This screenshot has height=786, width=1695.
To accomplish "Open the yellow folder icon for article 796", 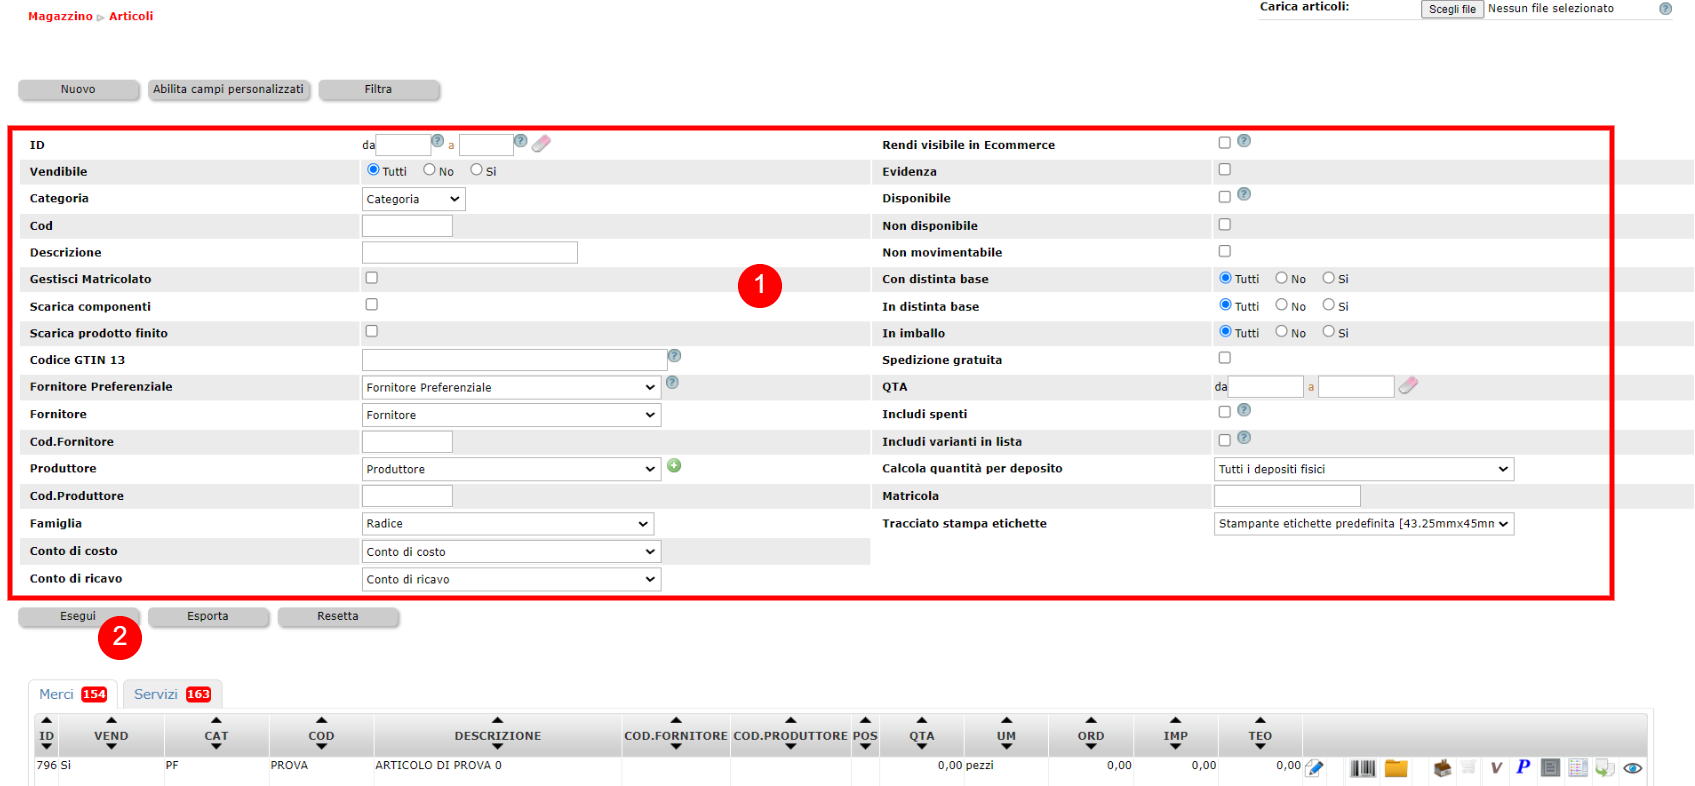I will click(x=1396, y=768).
